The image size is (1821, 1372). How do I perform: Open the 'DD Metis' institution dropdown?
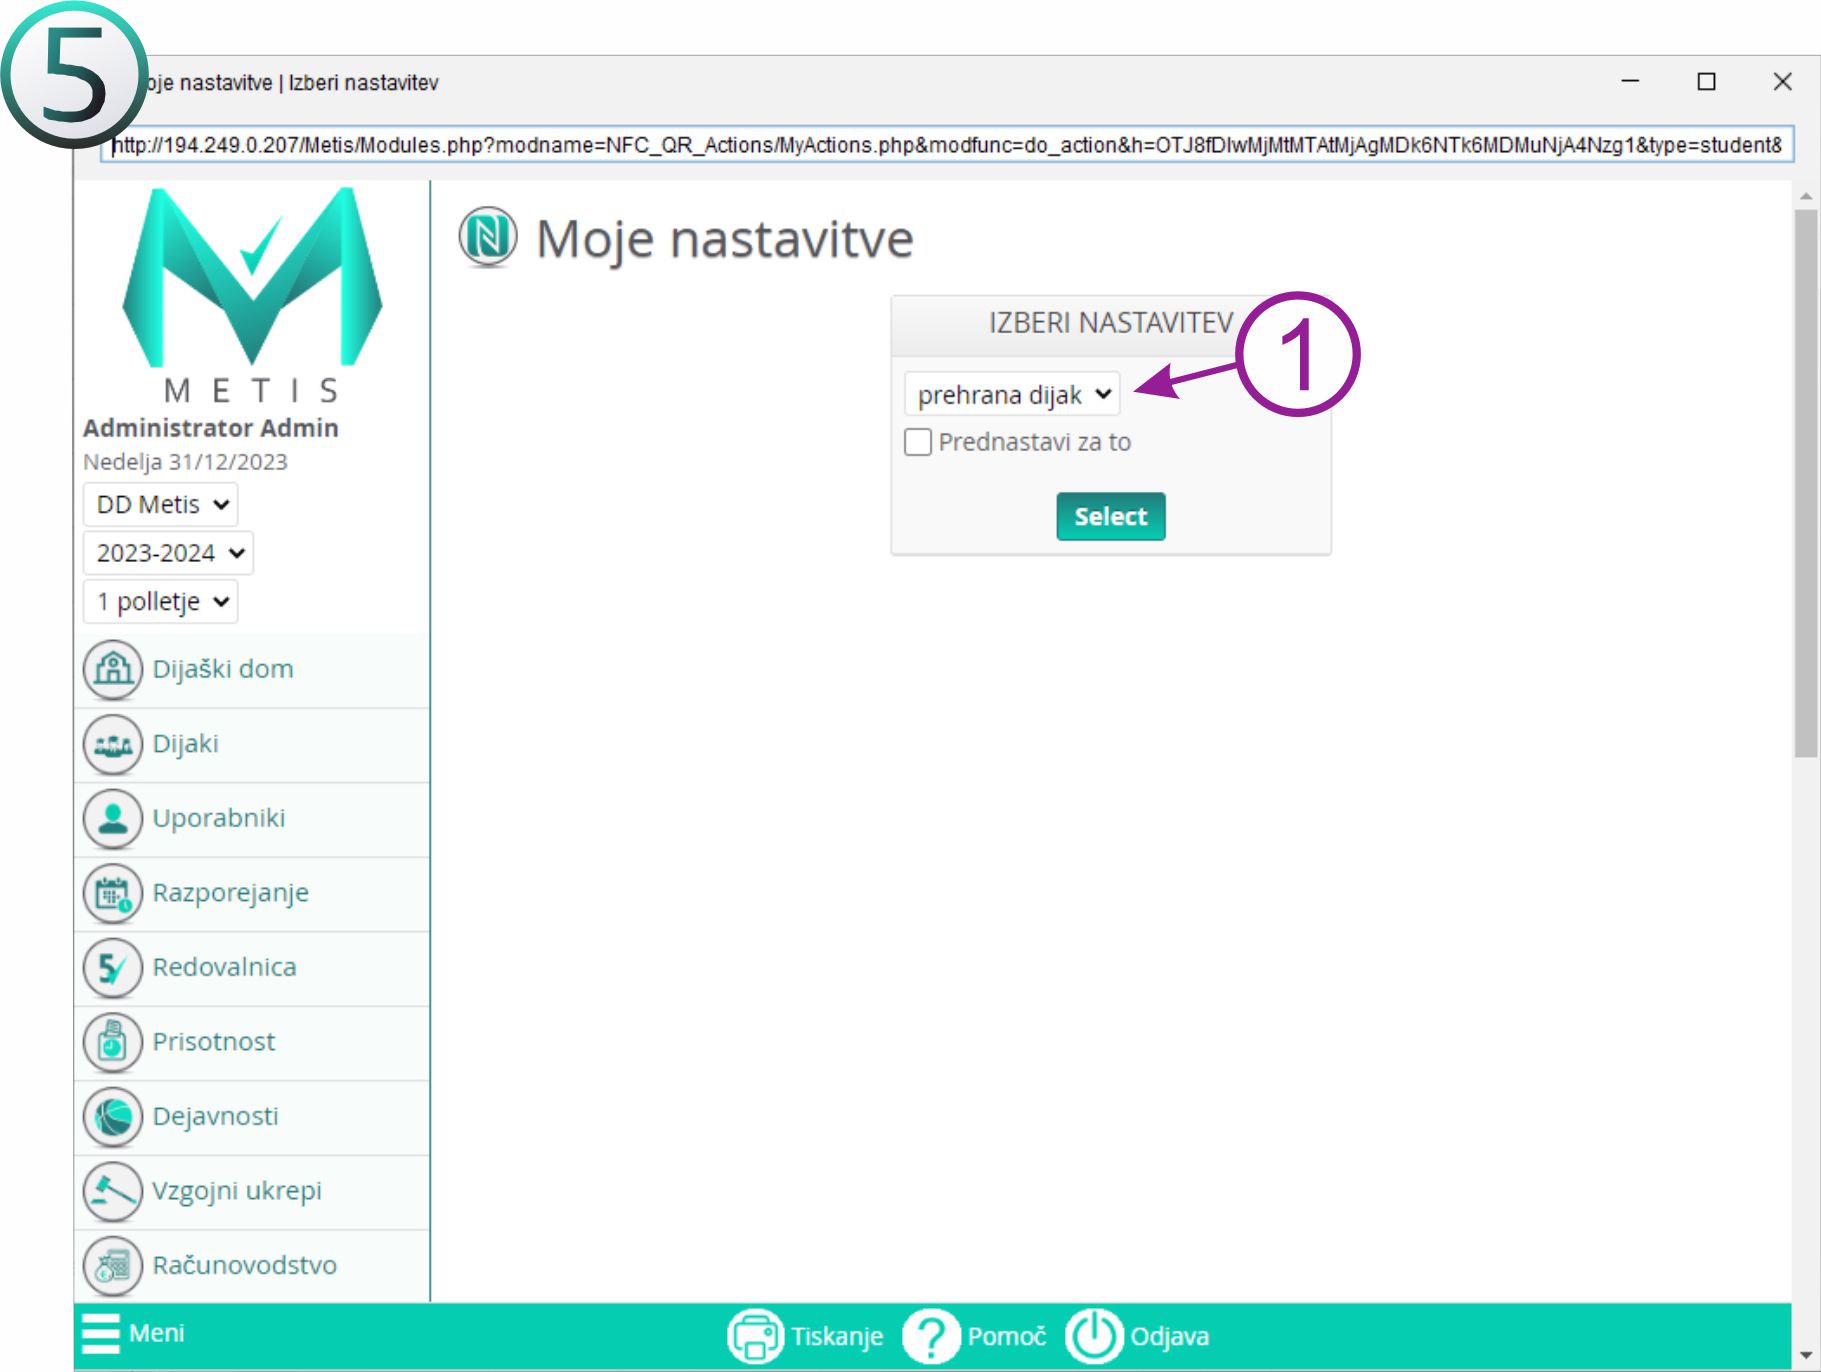(x=161, y=504)
